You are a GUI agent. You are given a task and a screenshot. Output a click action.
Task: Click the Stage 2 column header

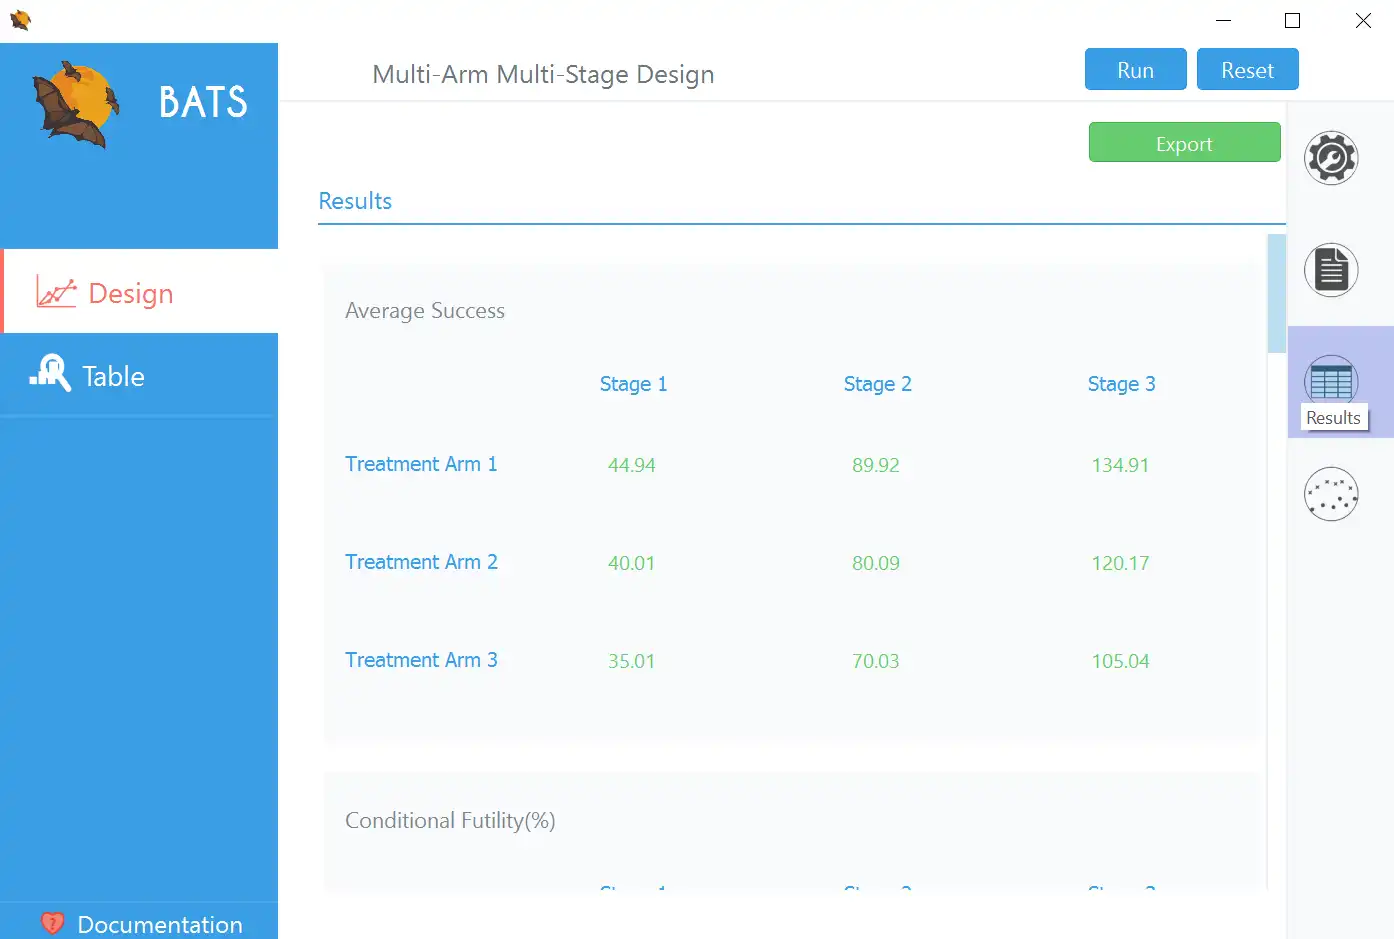[877, 384]
